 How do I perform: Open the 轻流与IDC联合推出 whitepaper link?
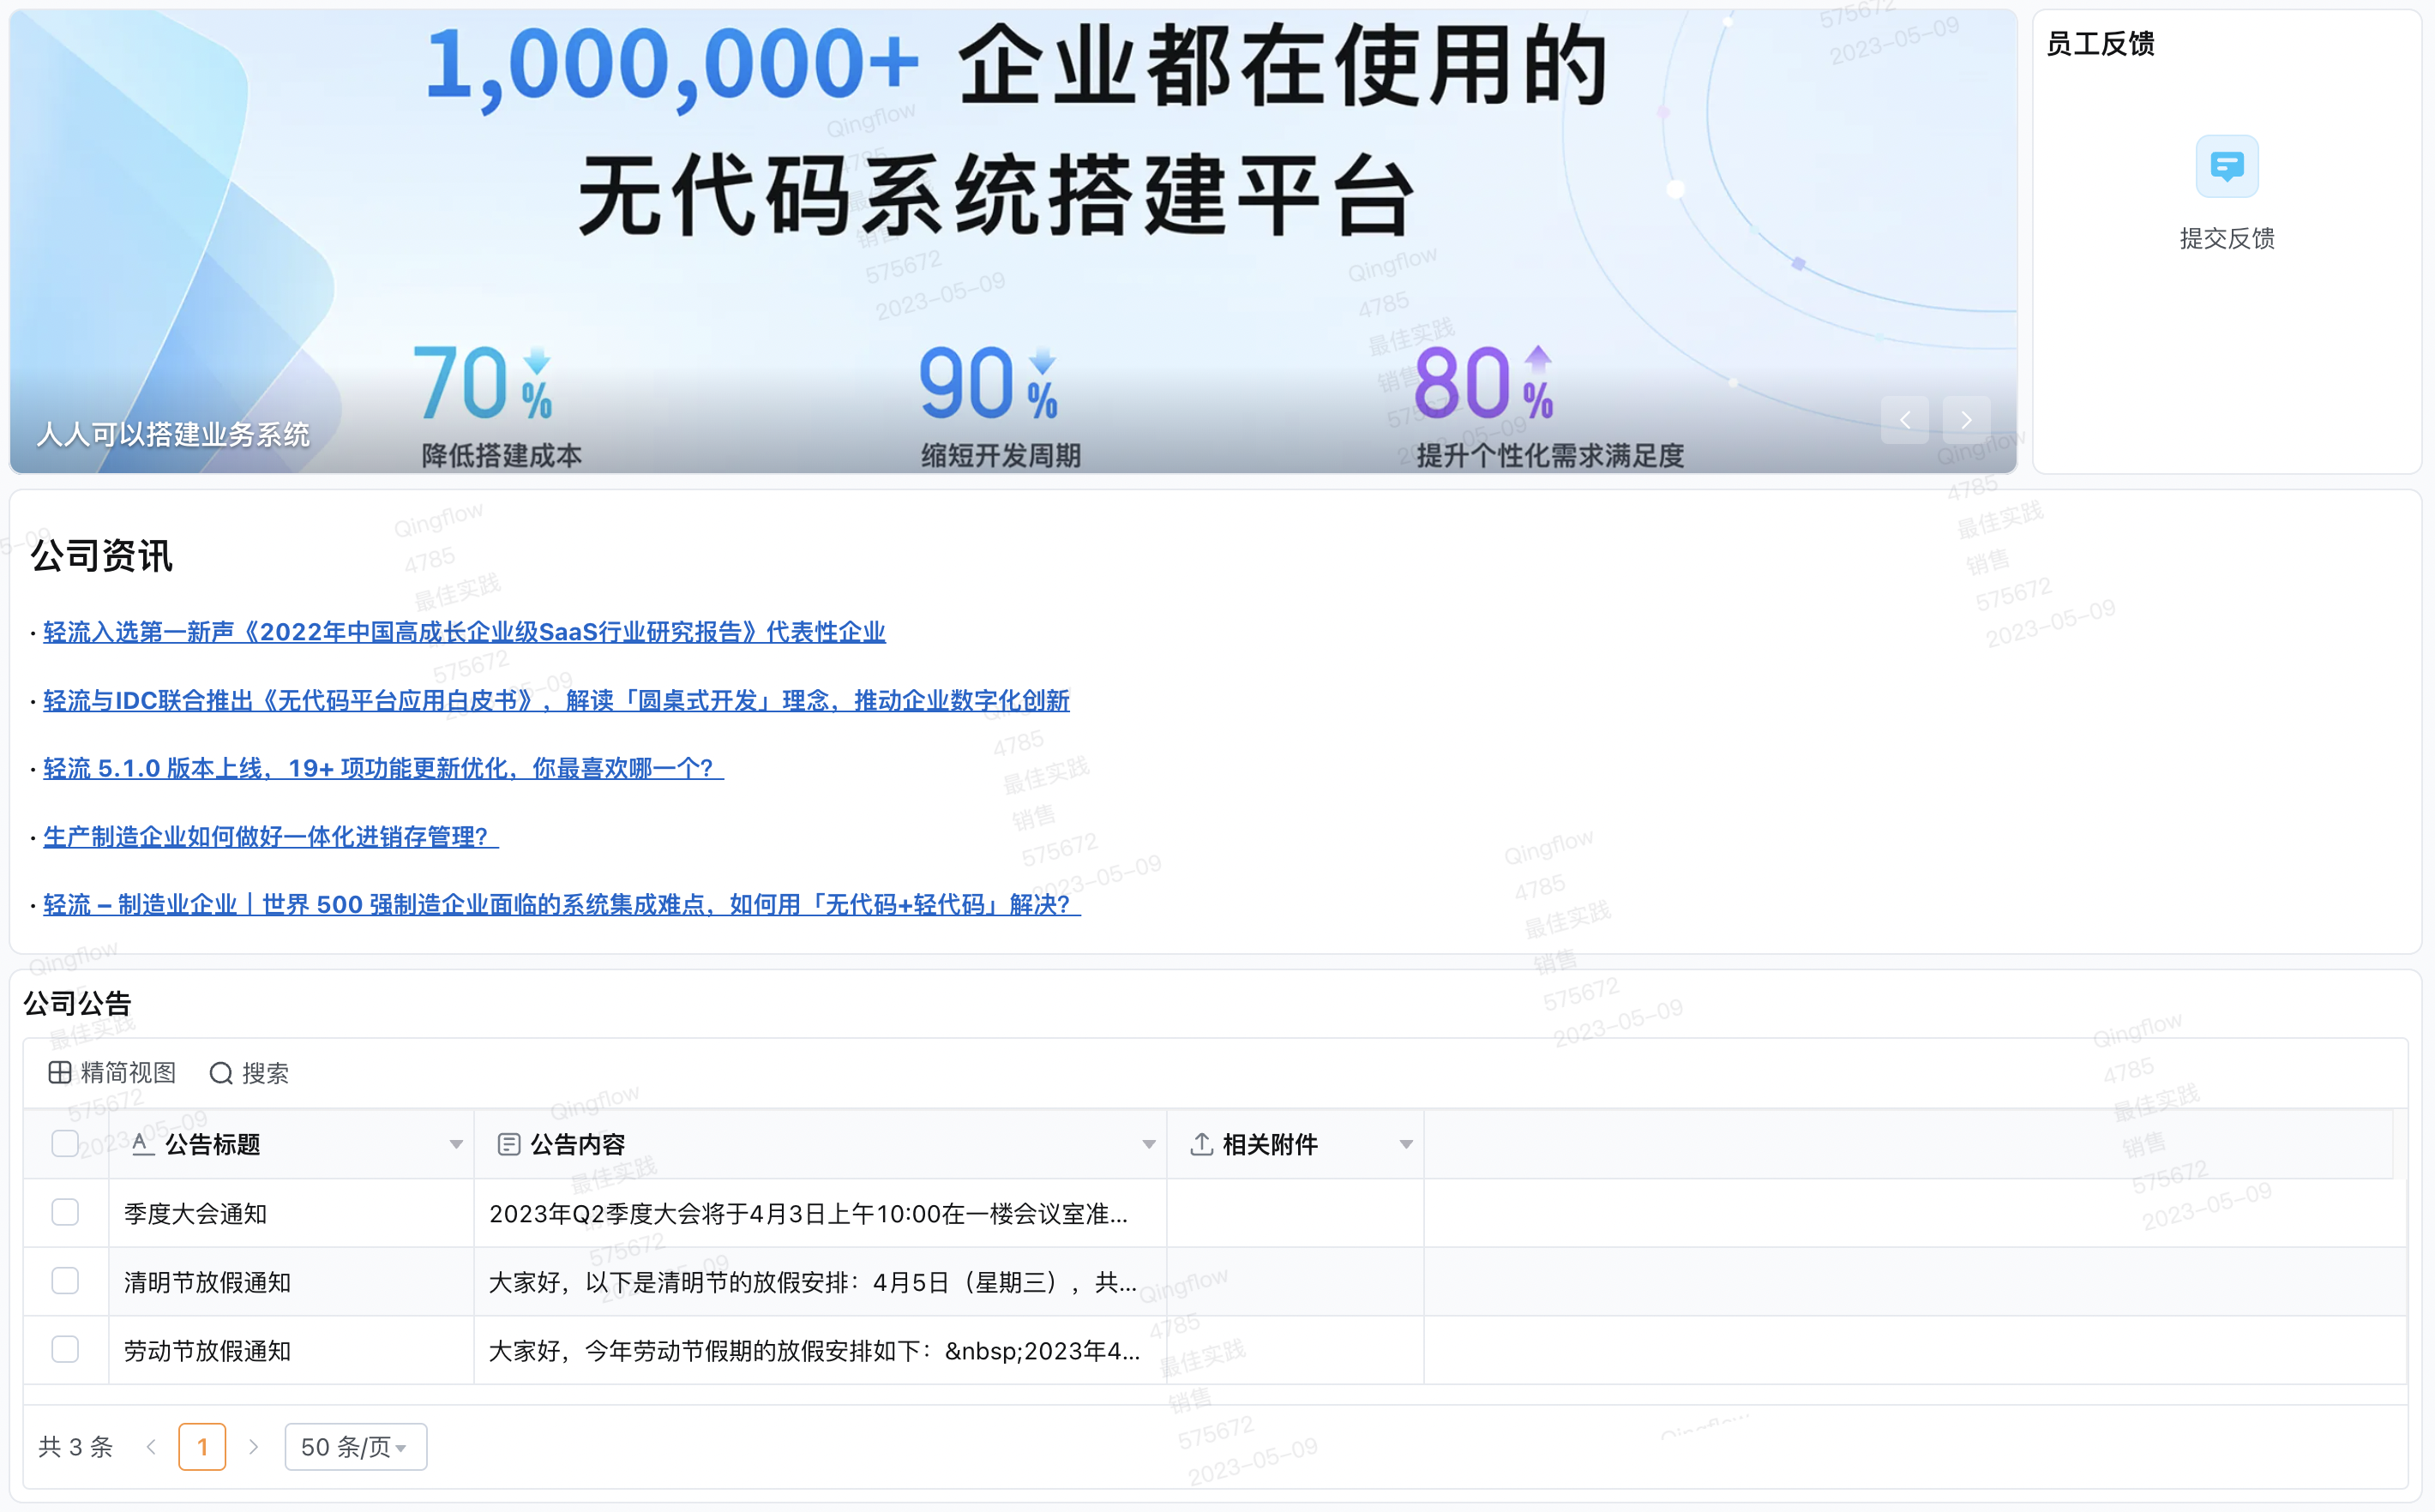556,700
